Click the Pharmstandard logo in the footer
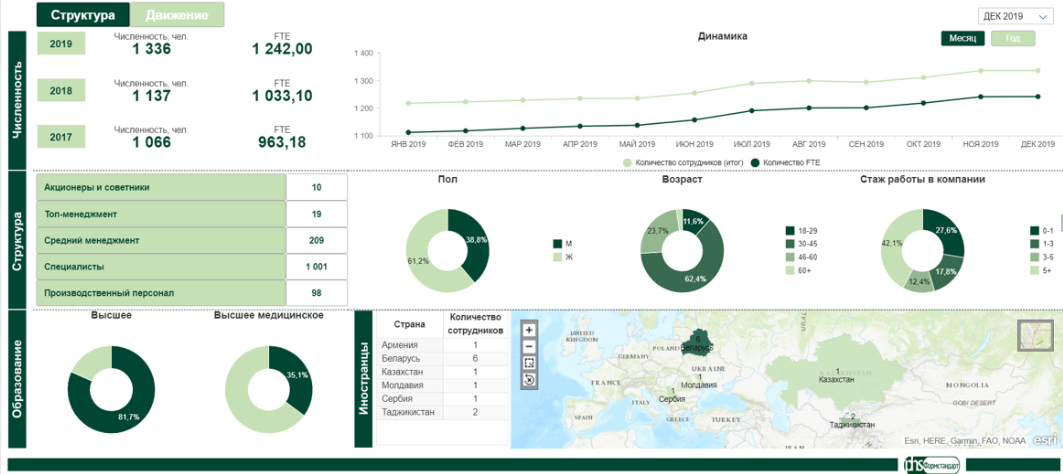Image resolution: width=1063 pixels, height=474 pixels. pyautogui.click(x=932, y=465)
